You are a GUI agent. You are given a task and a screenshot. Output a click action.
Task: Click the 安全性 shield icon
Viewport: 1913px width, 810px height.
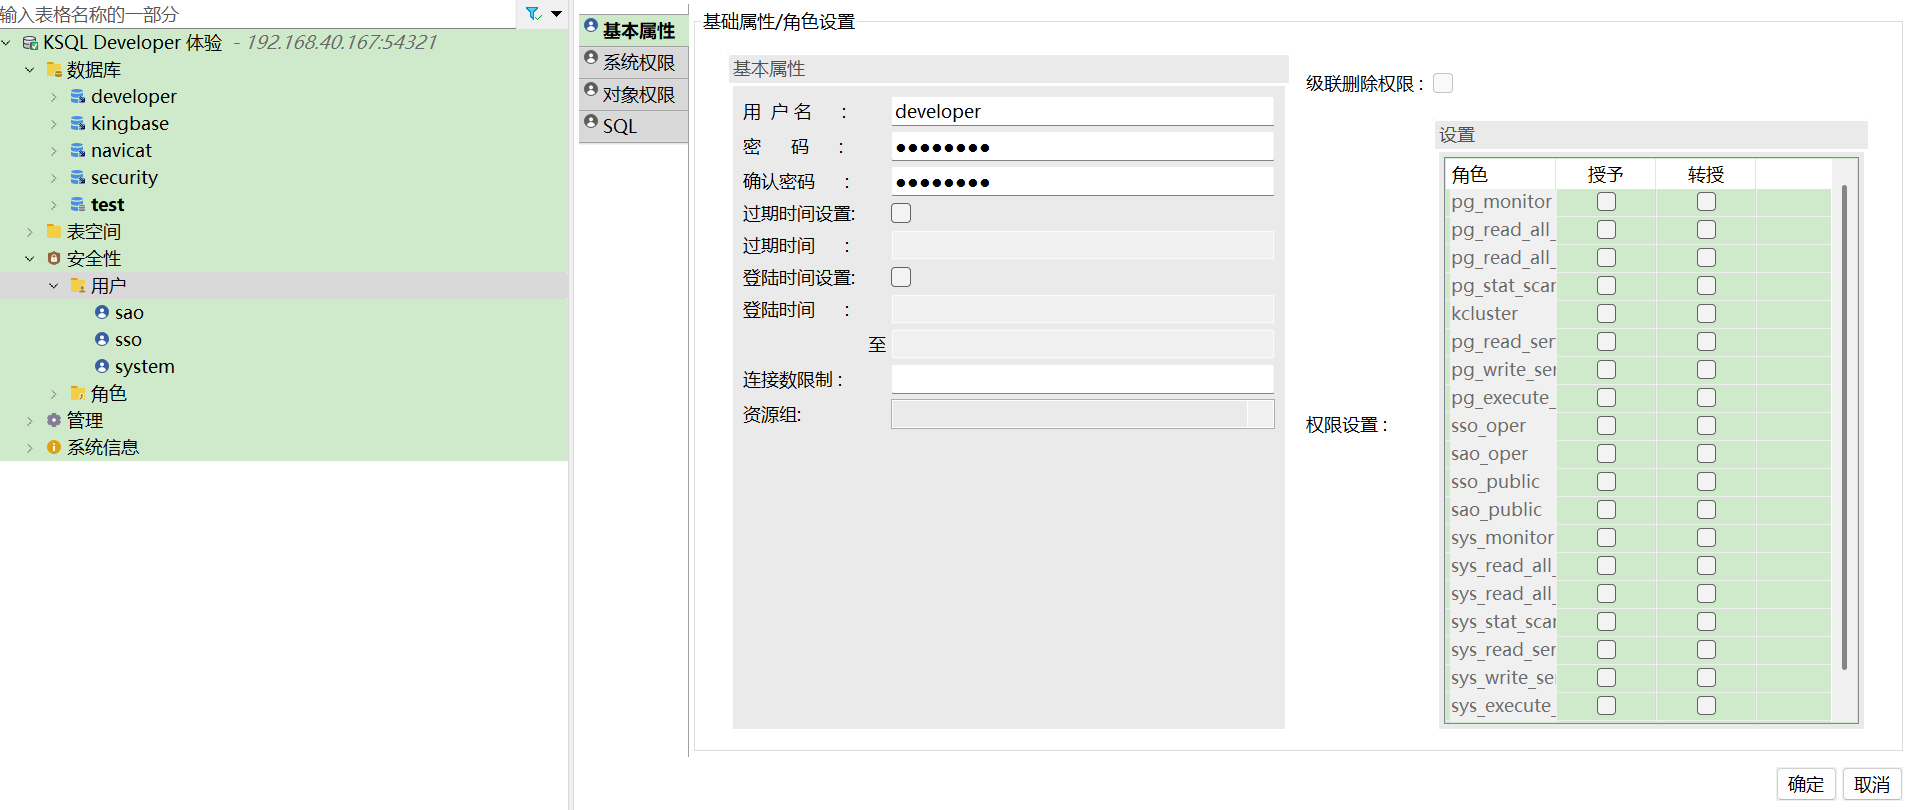(54, 259)
